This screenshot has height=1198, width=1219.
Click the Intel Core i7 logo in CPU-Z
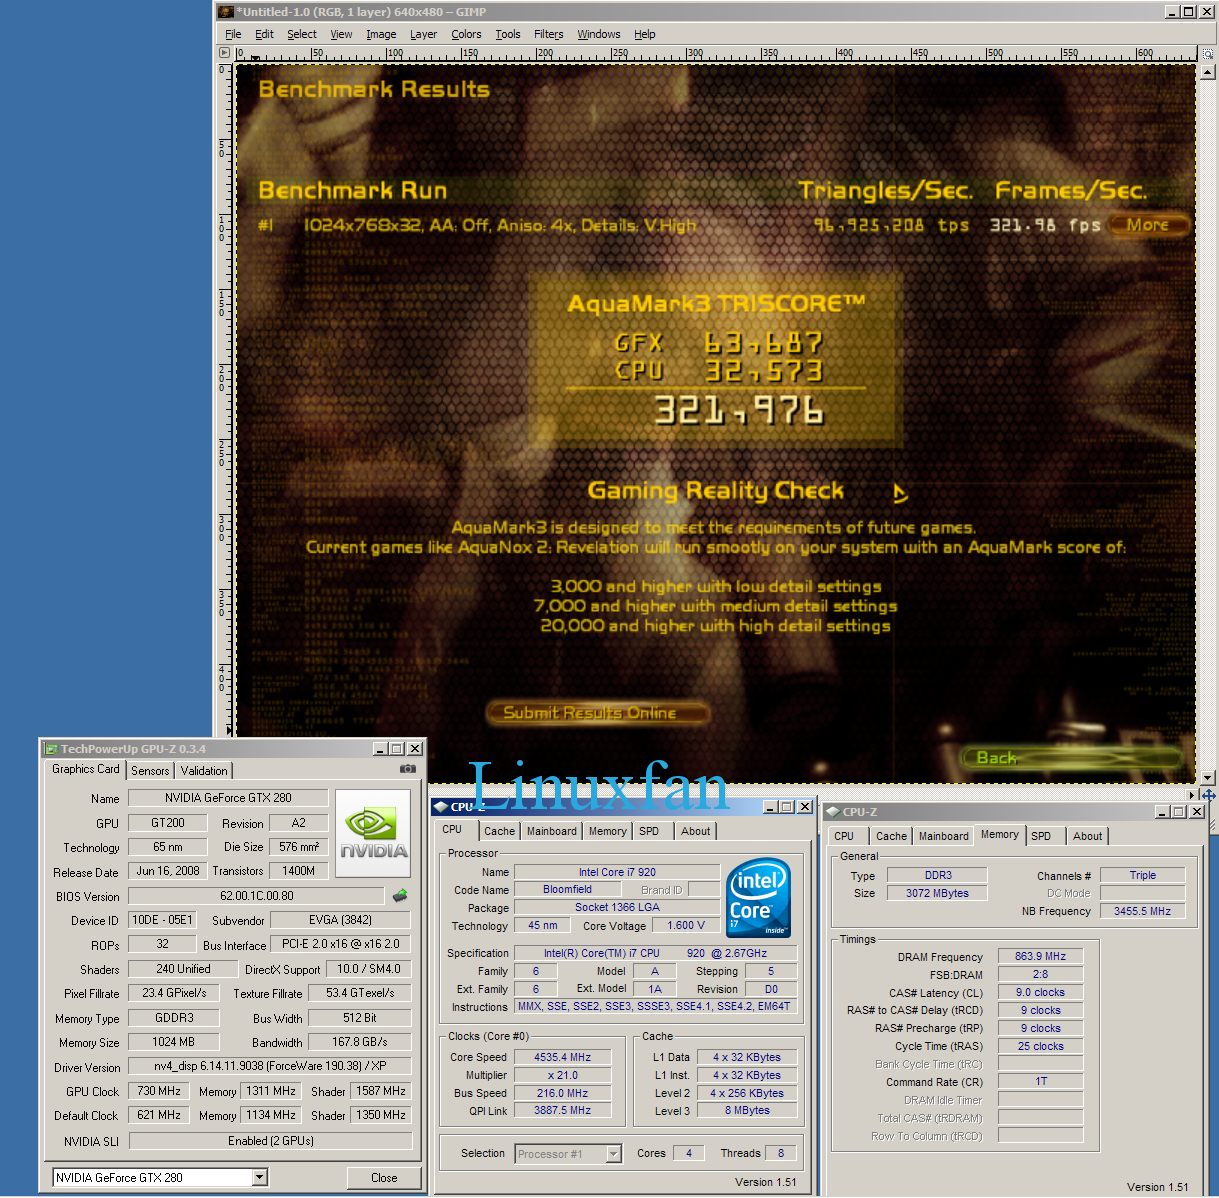tap(758, 896)
